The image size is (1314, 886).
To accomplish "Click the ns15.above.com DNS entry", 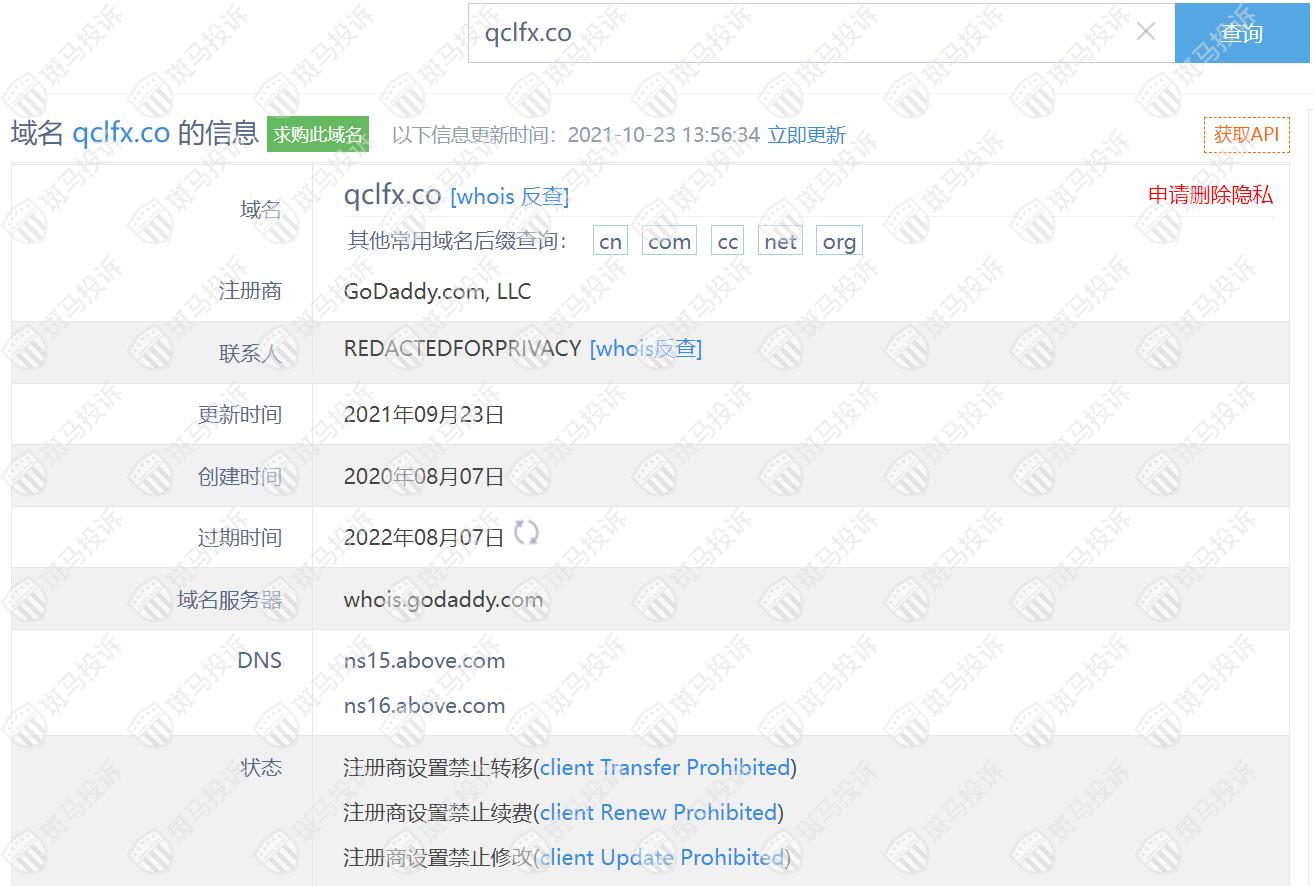I will click(x=424, y=661).
